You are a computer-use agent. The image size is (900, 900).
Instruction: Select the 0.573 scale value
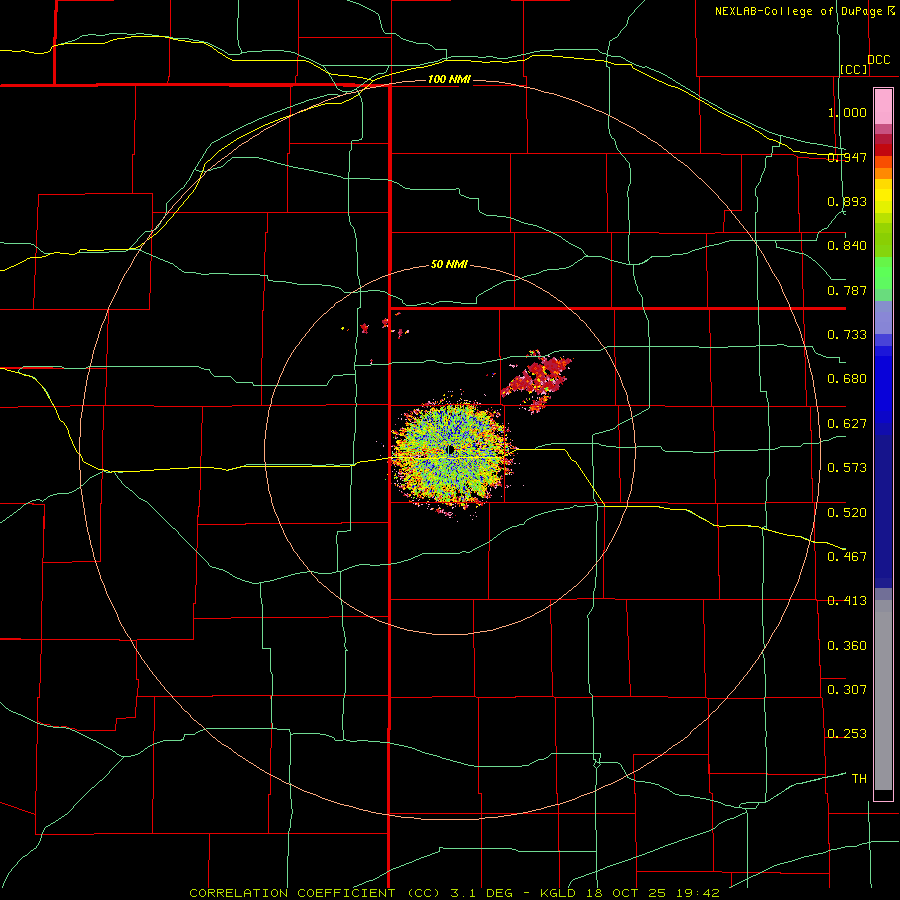847,468
